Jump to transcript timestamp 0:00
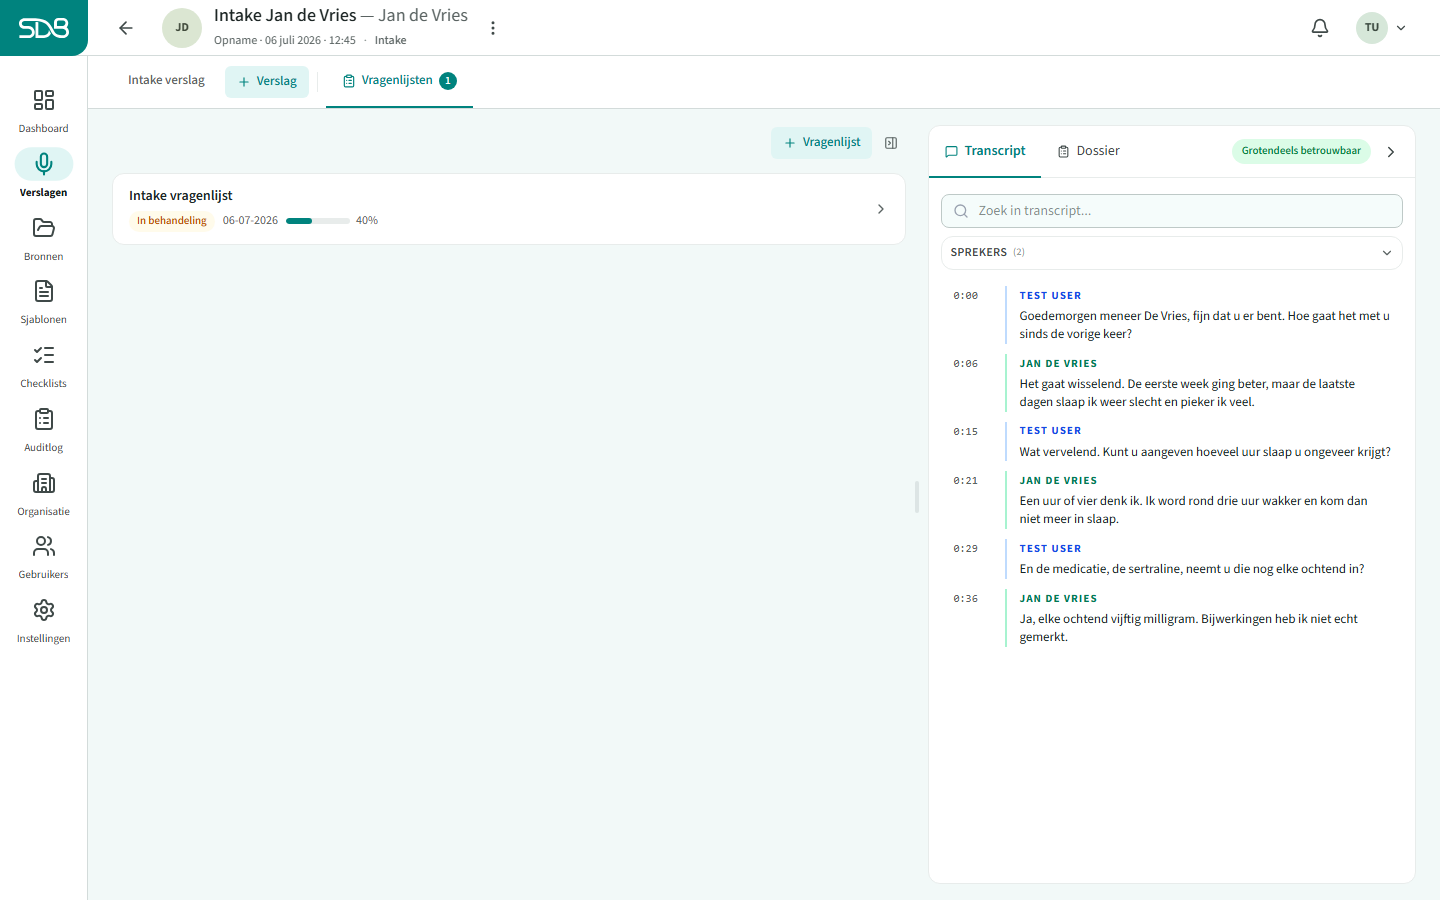 pos(966,296)
